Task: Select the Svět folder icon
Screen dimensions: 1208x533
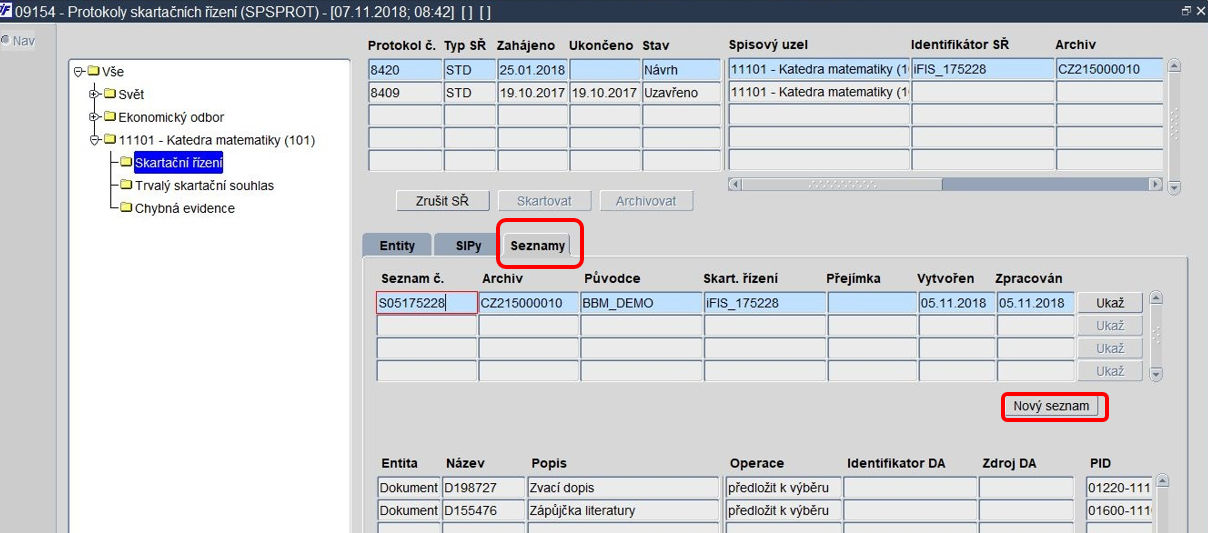Action: 110,94
